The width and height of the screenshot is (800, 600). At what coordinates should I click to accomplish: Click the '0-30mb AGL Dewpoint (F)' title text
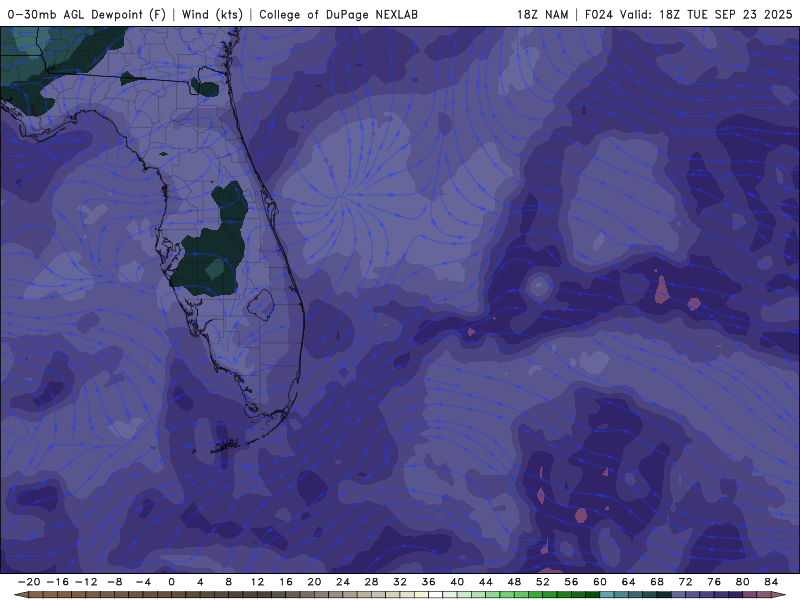(87, 15)
